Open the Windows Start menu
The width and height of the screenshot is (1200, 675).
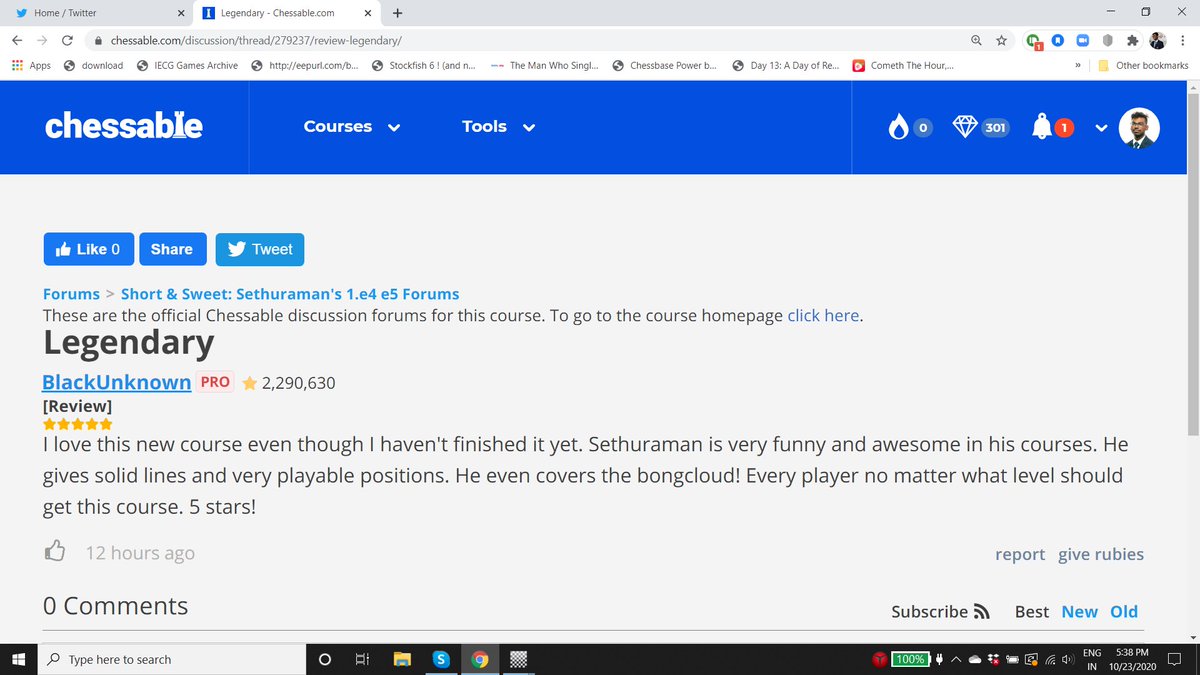click(18, 659)
